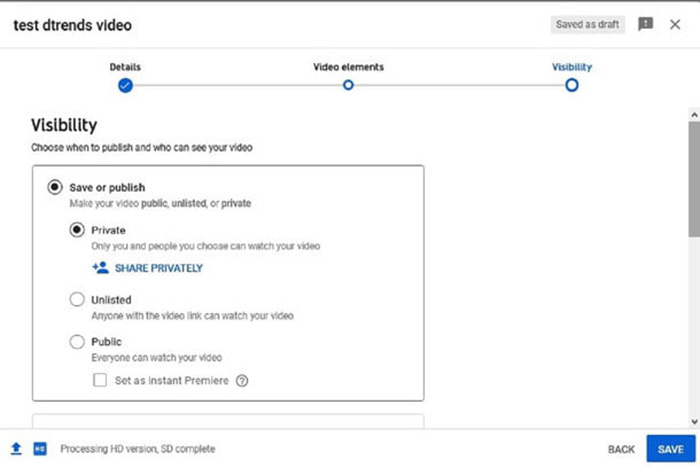Choose the Private visibility radio button
This screenshot has width=700, height=467.
[77, 230]
